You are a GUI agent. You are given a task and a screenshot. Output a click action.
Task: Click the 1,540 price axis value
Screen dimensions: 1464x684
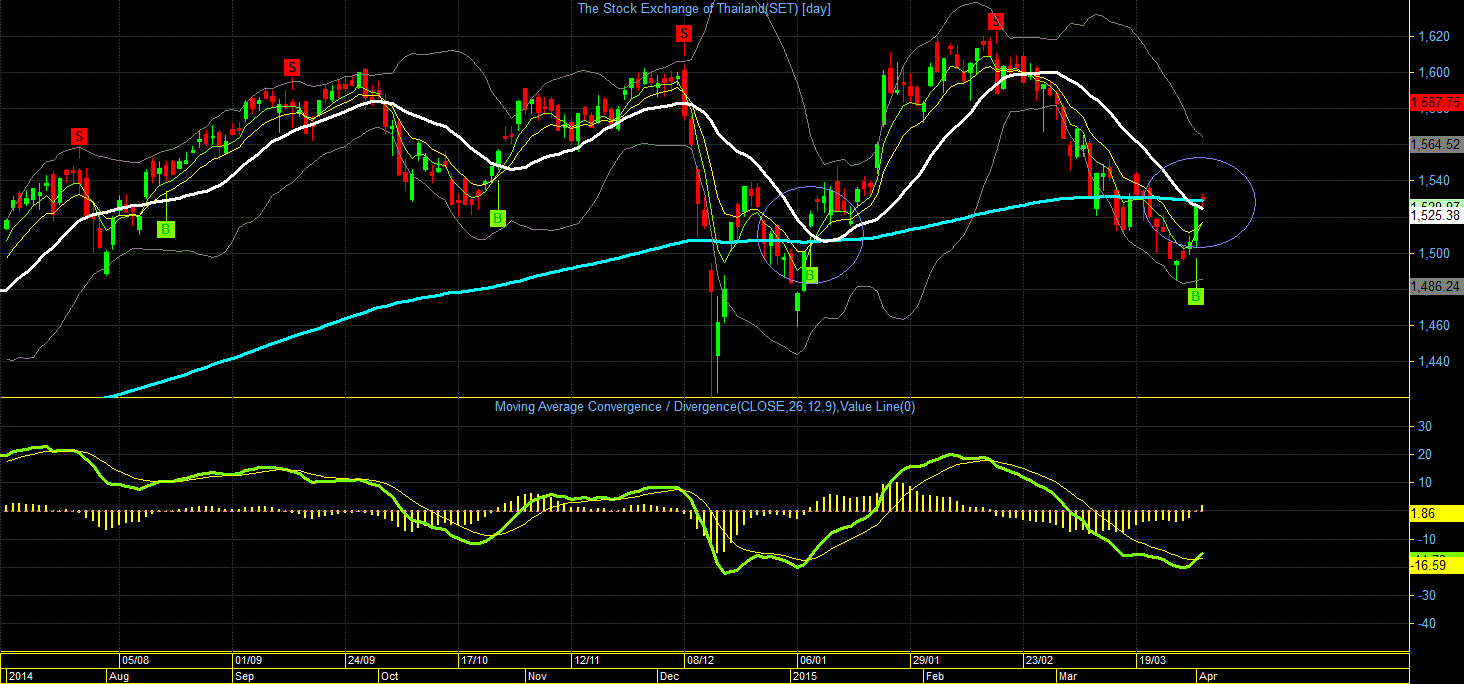[x=1435, y=180]
